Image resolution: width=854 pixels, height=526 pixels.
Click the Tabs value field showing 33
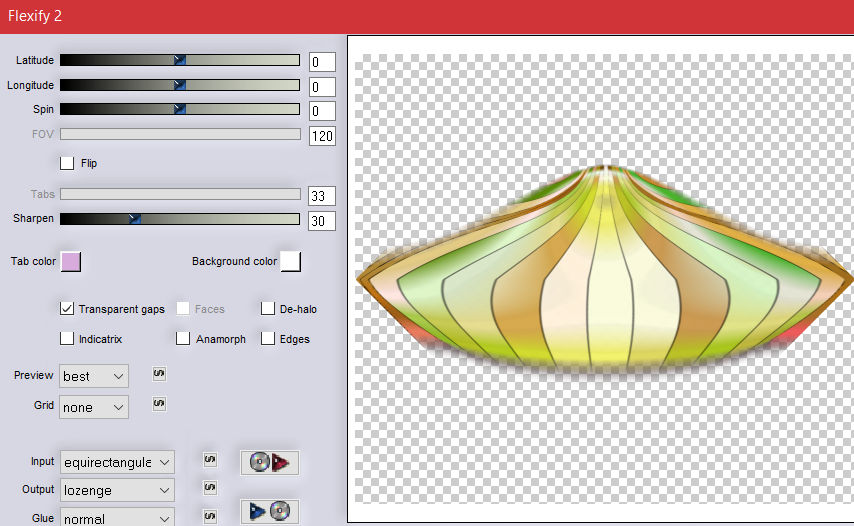click(322, 195)
